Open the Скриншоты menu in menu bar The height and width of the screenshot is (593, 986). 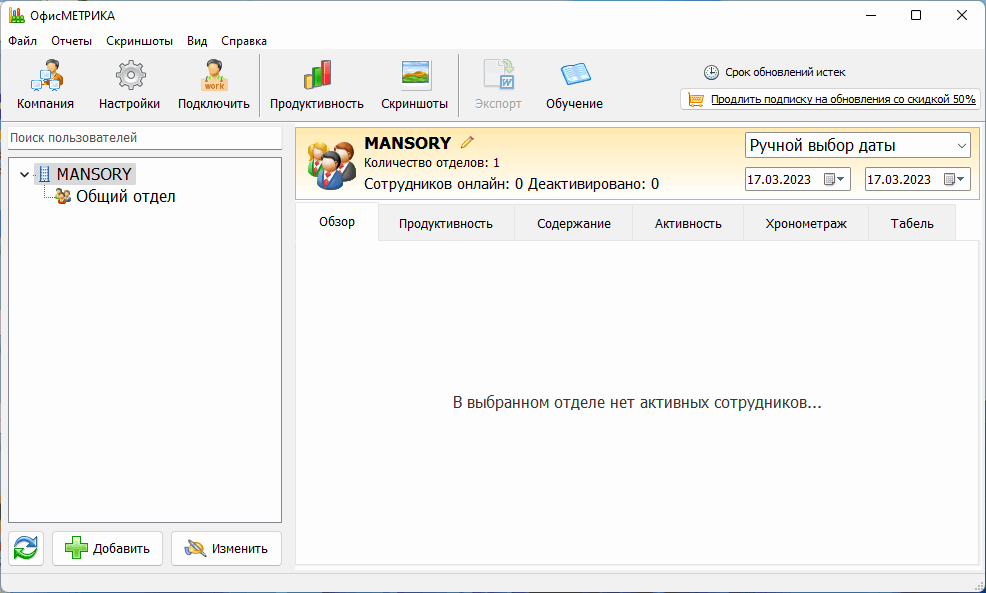[140, 41]
